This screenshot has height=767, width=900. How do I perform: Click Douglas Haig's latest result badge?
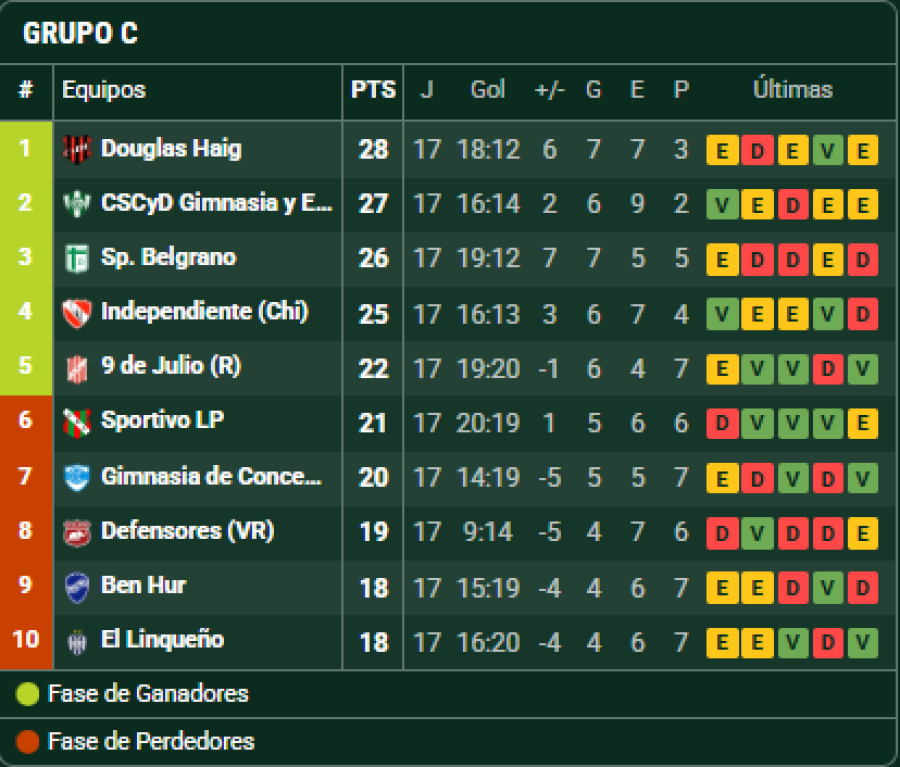[862, 150]
